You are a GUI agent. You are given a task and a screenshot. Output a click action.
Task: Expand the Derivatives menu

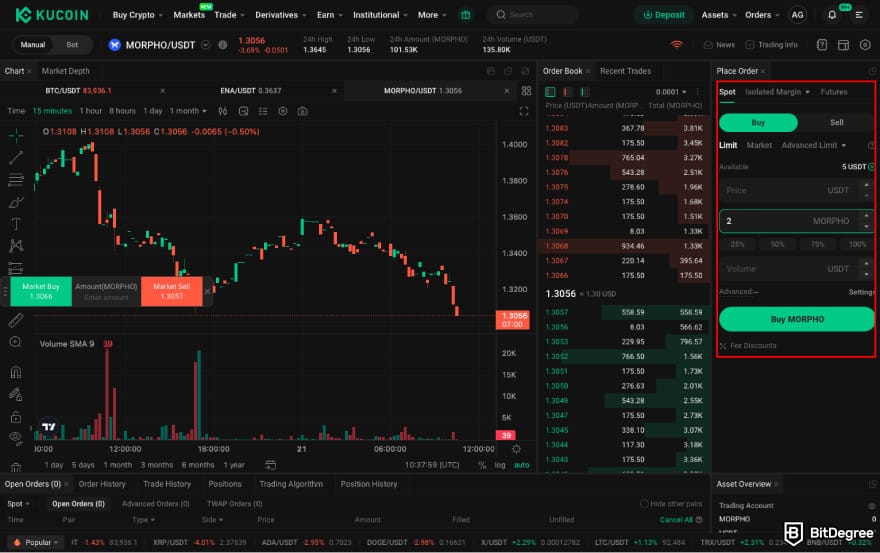pyautogui.click(x=281, y=15)
